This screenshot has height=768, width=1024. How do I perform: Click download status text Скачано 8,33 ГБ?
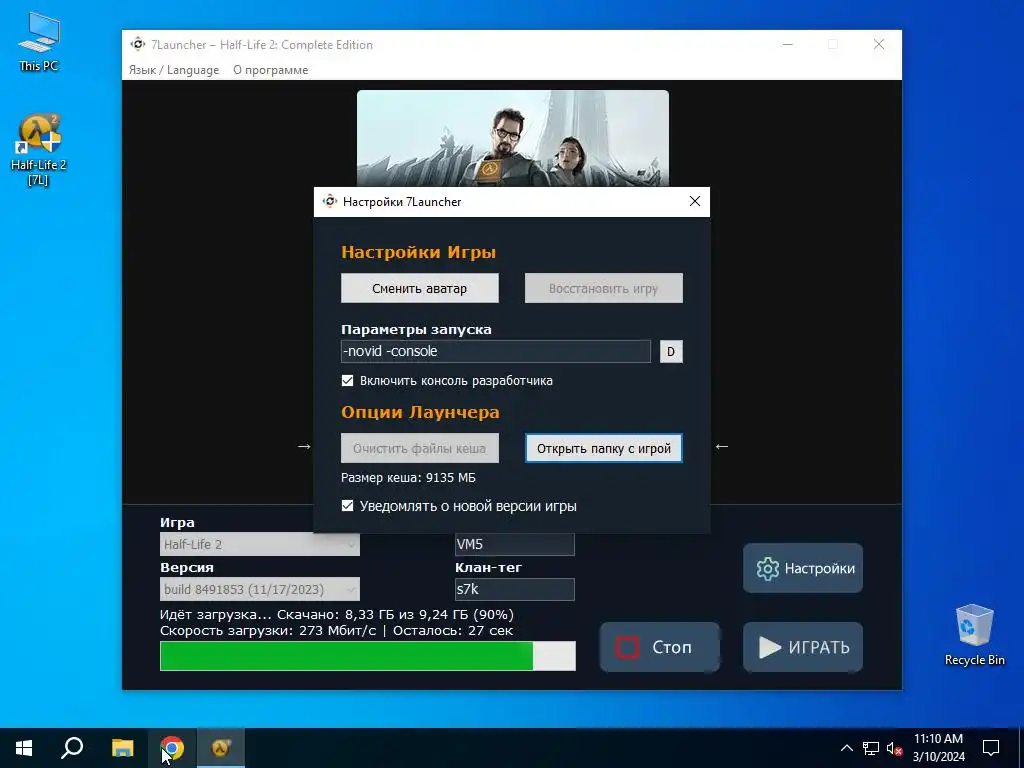point(337,615)
